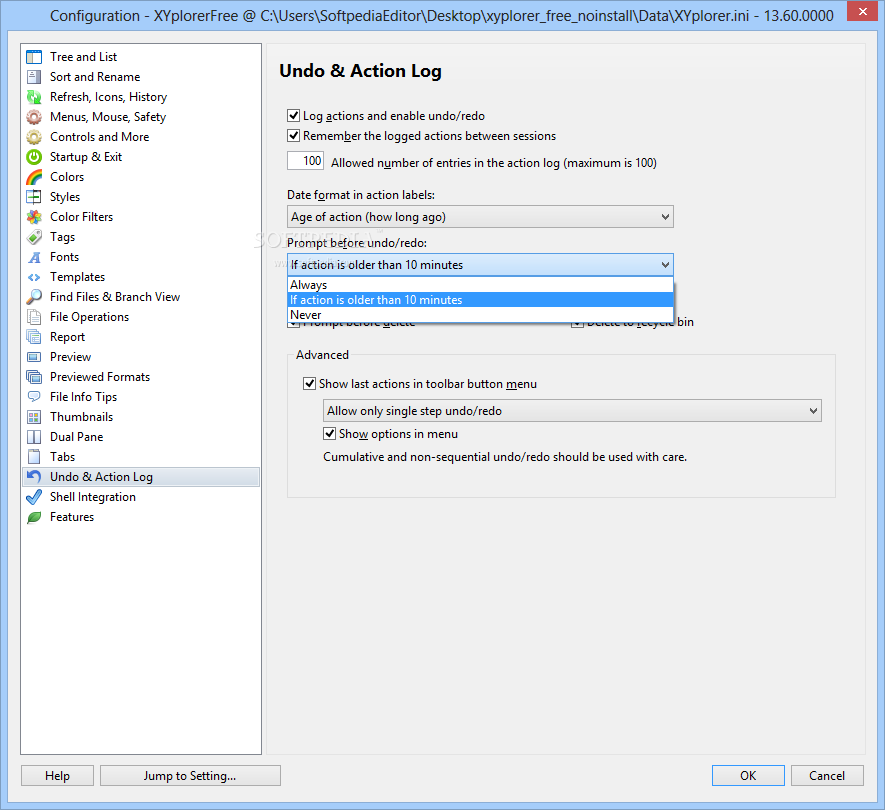
Task: Select Always in the prompt dropdown list
Action: tap(480, 285)
